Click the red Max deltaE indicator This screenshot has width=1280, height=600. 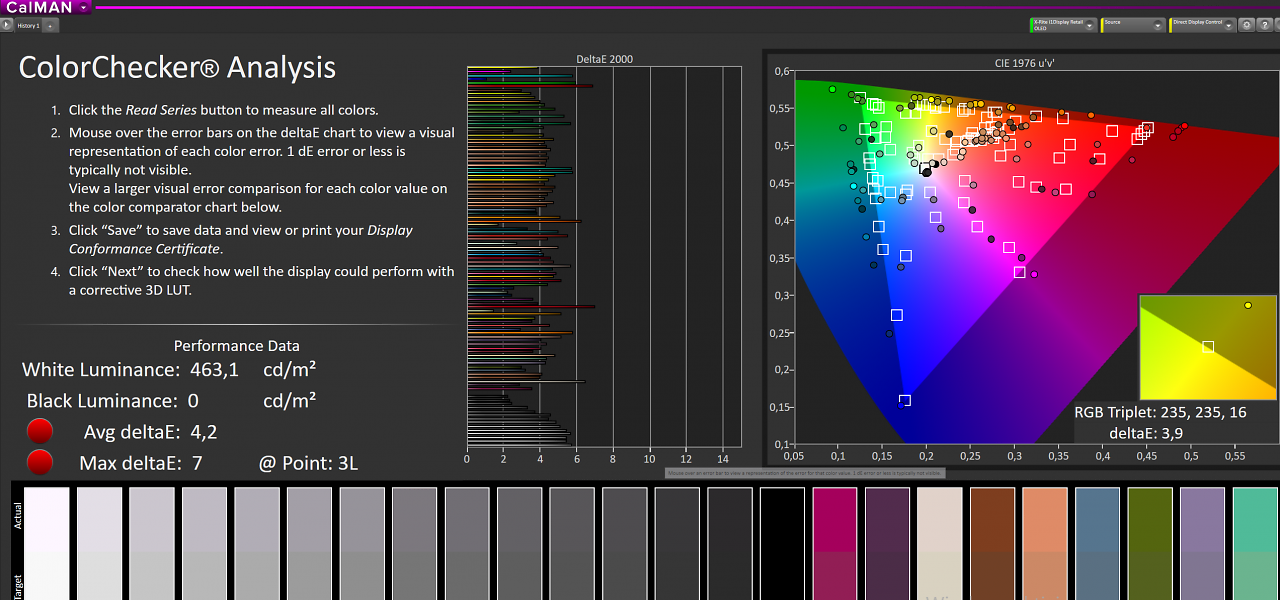click(40, 462)
